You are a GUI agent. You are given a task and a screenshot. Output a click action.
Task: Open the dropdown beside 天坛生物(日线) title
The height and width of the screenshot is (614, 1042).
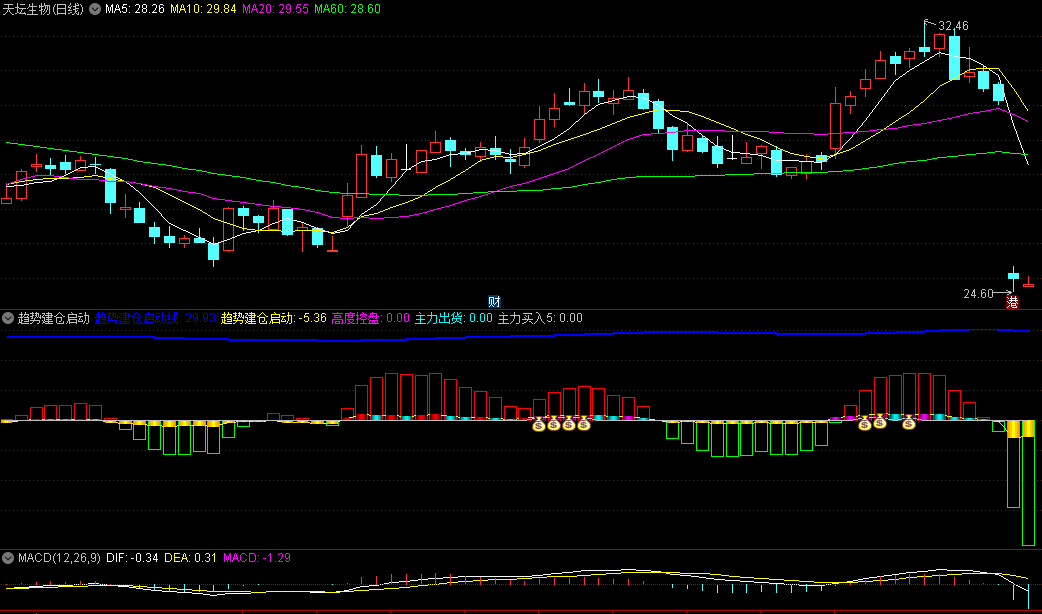point(95,9)
